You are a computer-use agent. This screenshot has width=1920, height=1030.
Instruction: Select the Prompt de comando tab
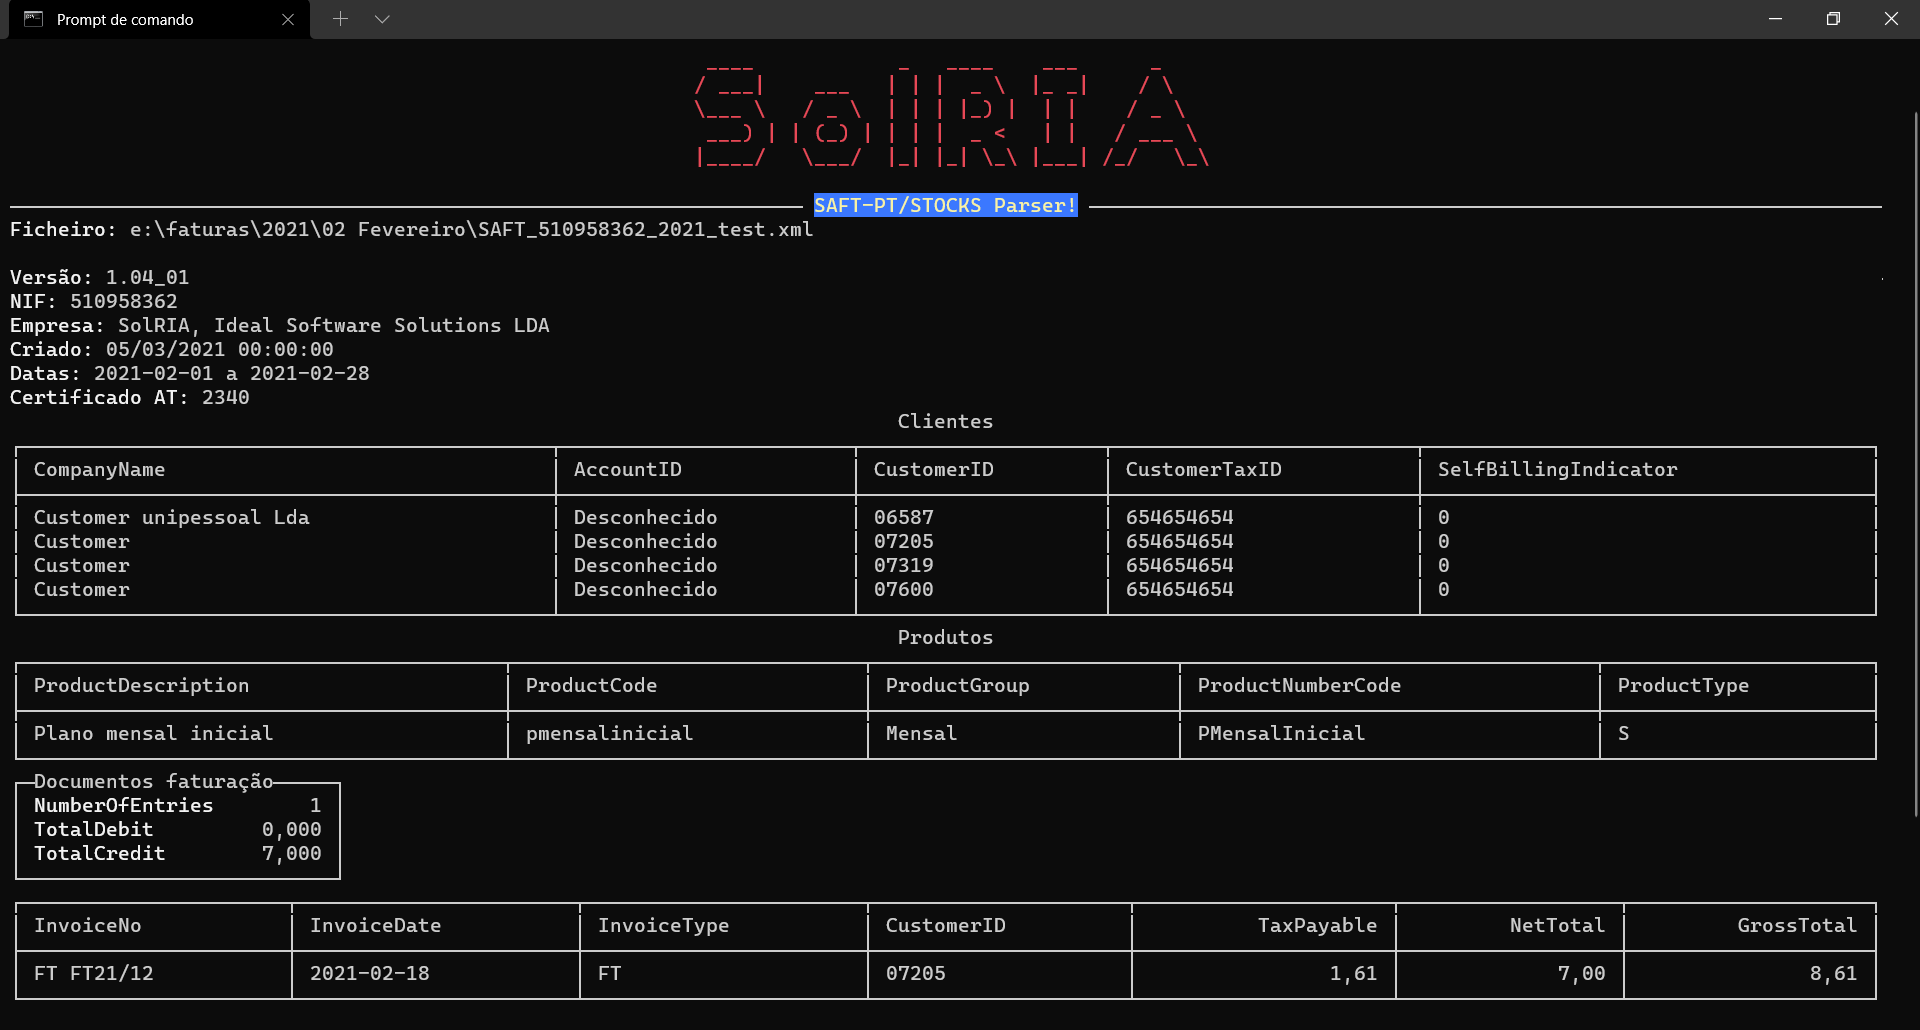tap(160, 20)
